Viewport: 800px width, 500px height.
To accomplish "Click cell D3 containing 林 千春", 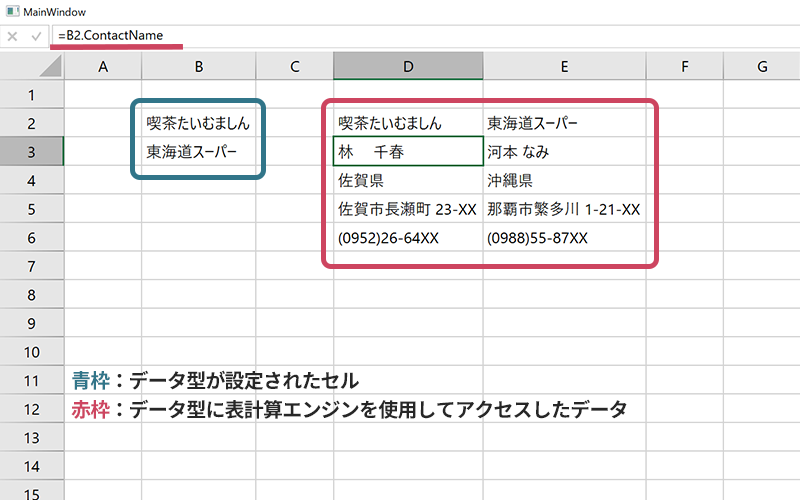I will click(x=408, y=151).
